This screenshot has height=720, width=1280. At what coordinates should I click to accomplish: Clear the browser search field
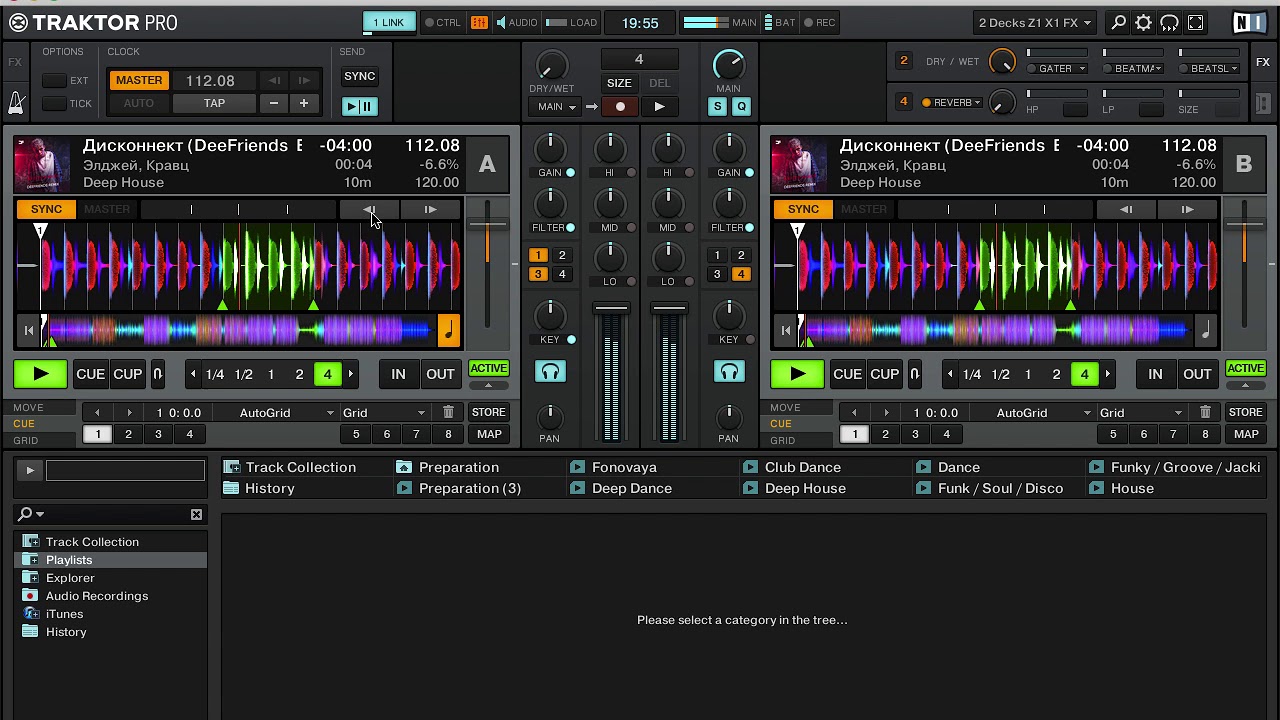tap(196, 514)
